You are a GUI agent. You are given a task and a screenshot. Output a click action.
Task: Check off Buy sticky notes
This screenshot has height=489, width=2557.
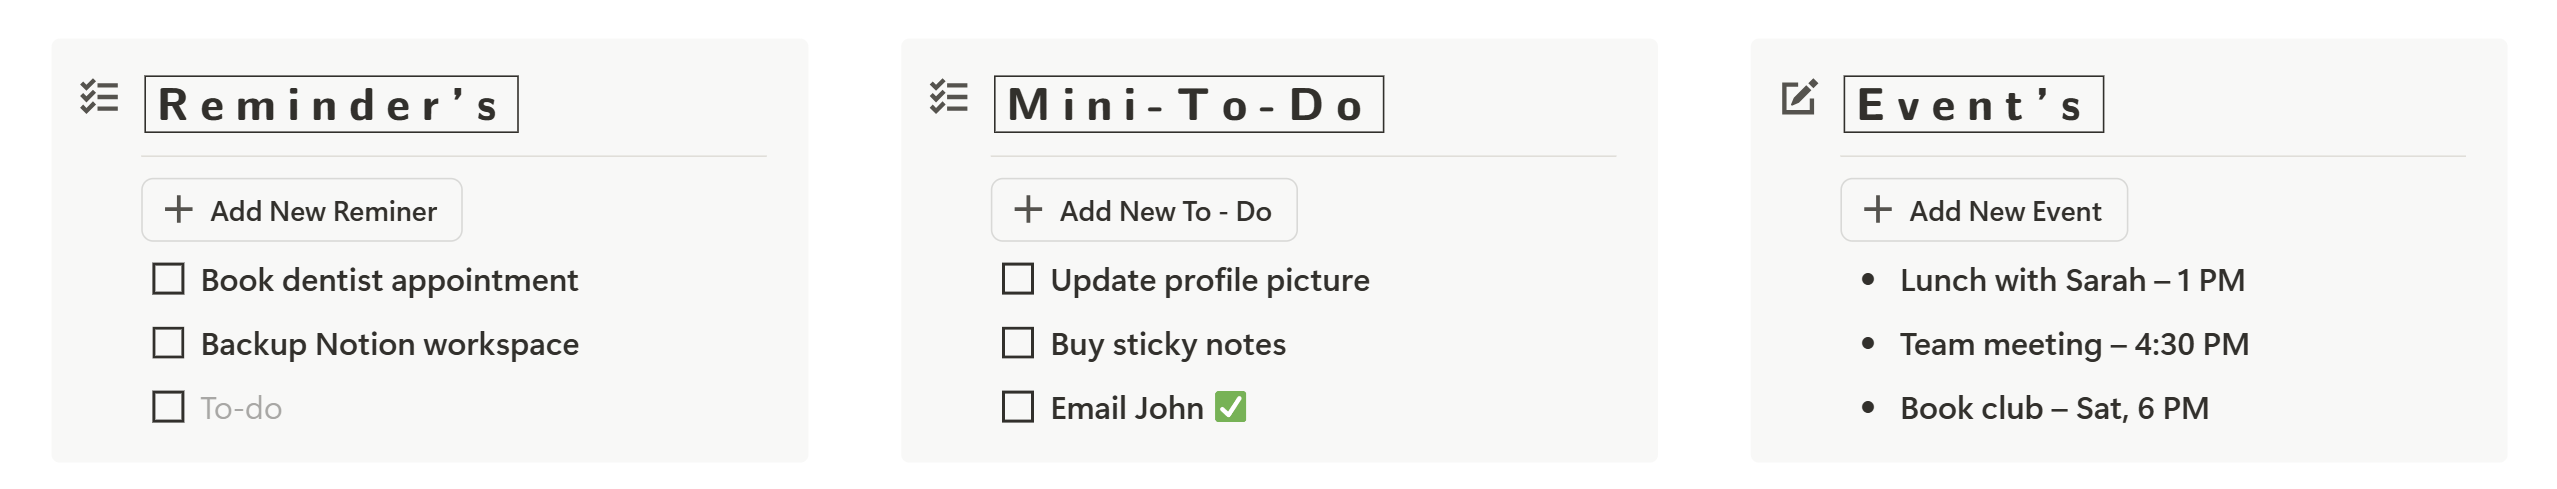pyautogui.click(x=1018, y=343)
